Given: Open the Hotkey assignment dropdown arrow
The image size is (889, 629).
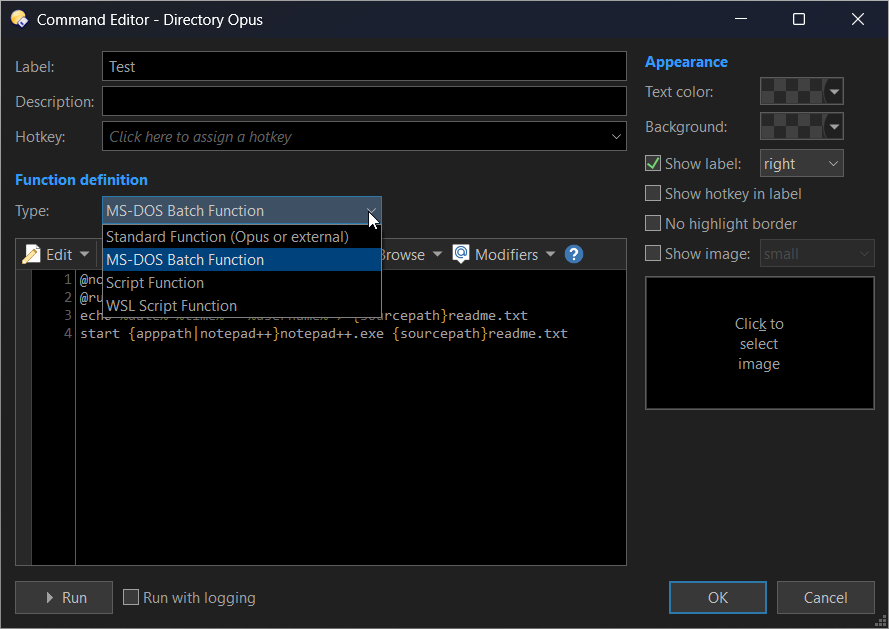Looking at the screenshot, I should 616,137.
